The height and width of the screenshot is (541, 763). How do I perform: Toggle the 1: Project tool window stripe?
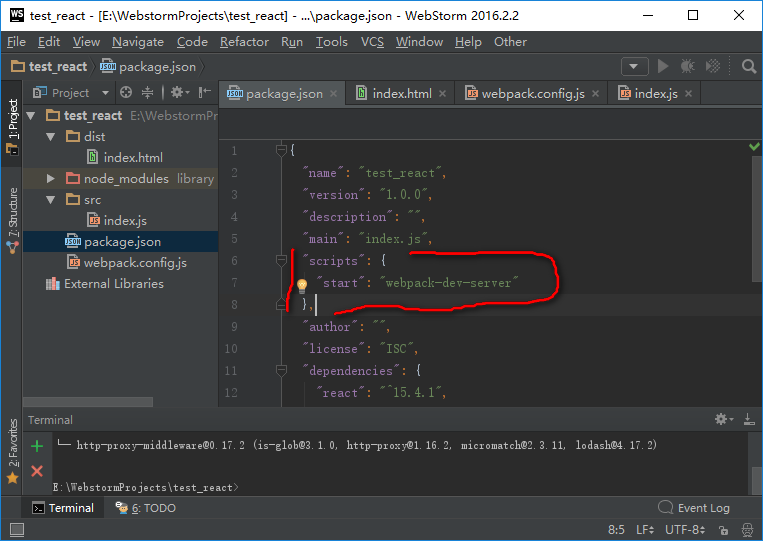[x=12, y=126]
